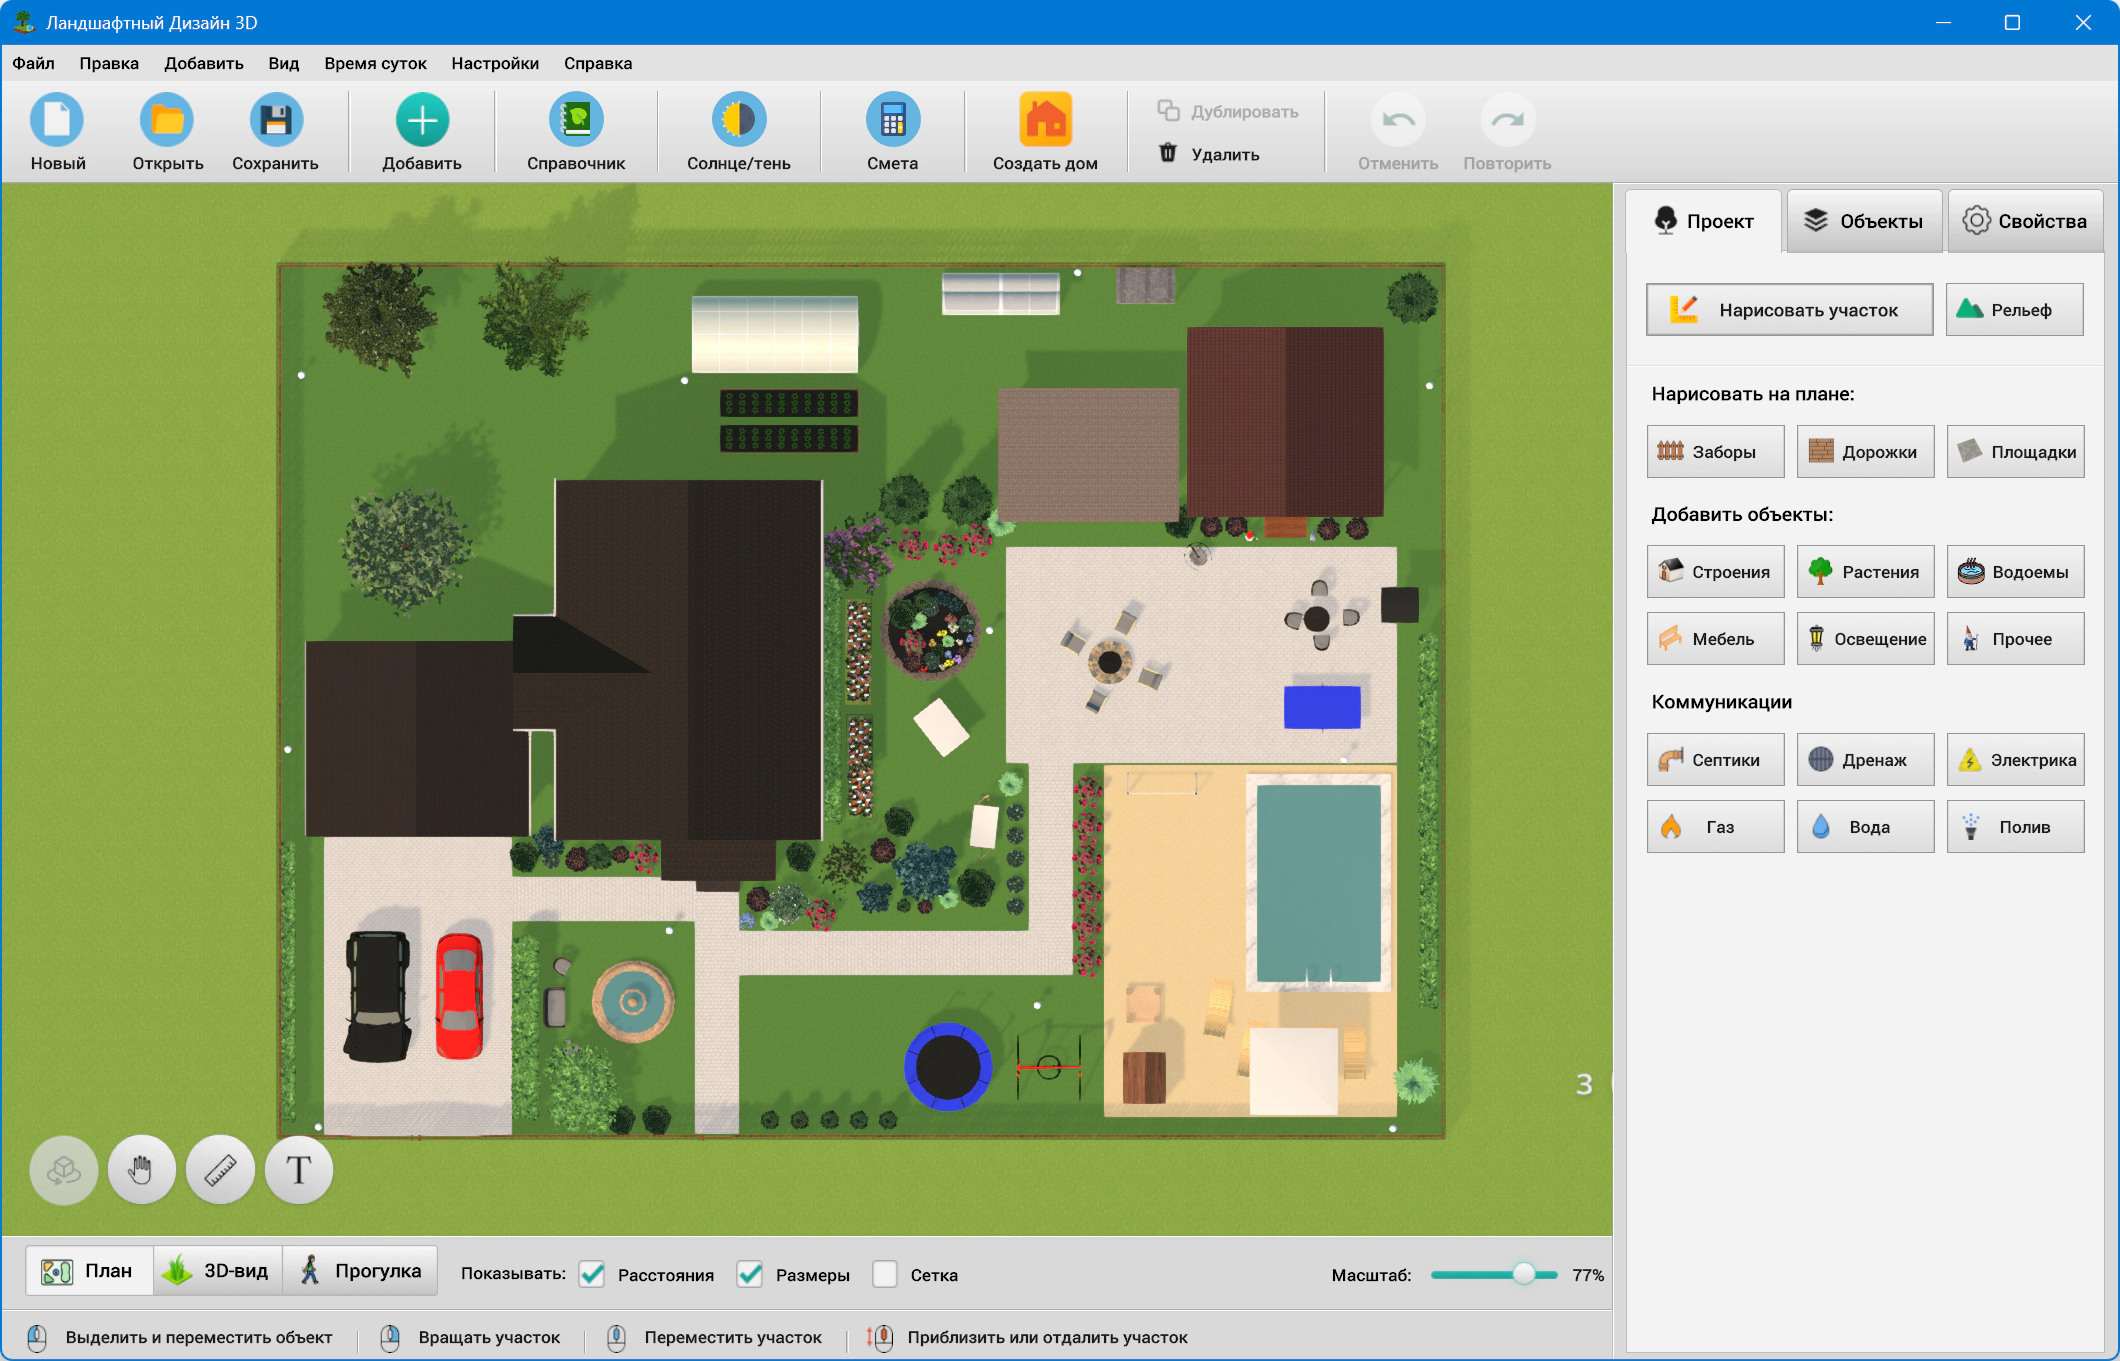Open the Время суток menu
2120x1361 pixels.
click(x=375, y=63)
